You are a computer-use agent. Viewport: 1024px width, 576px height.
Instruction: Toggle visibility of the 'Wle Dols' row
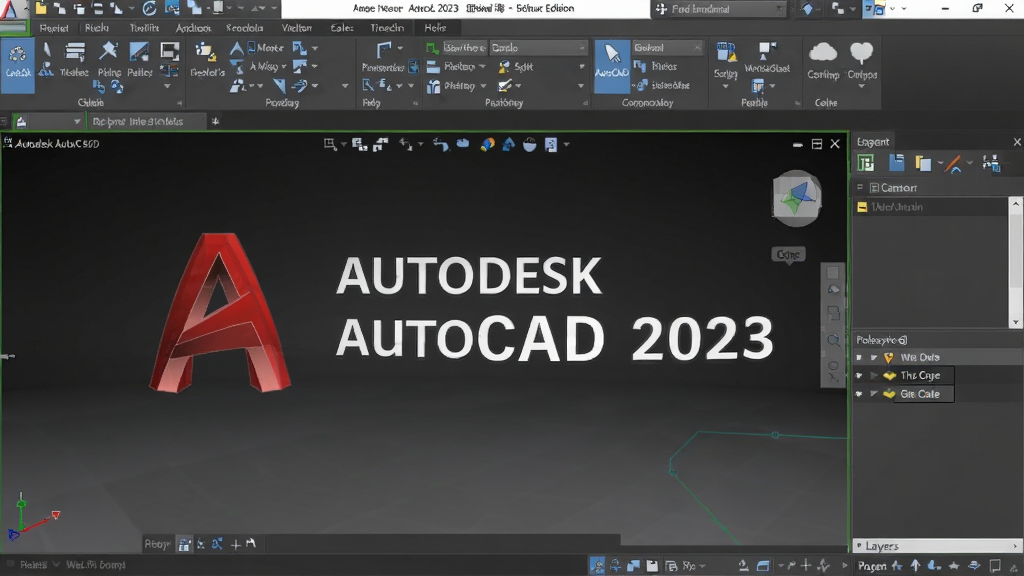tap(859, 358)
